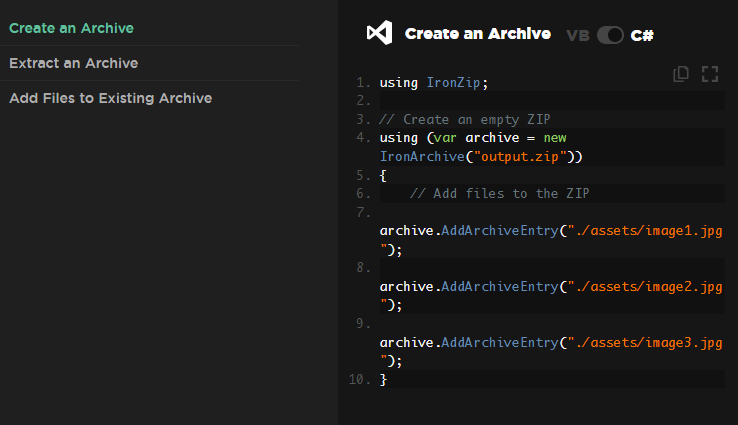Click the 'using IronZip;' code line
Image resolution: width=738 pixels, height=425 pixels.
(x=434, y=82)
